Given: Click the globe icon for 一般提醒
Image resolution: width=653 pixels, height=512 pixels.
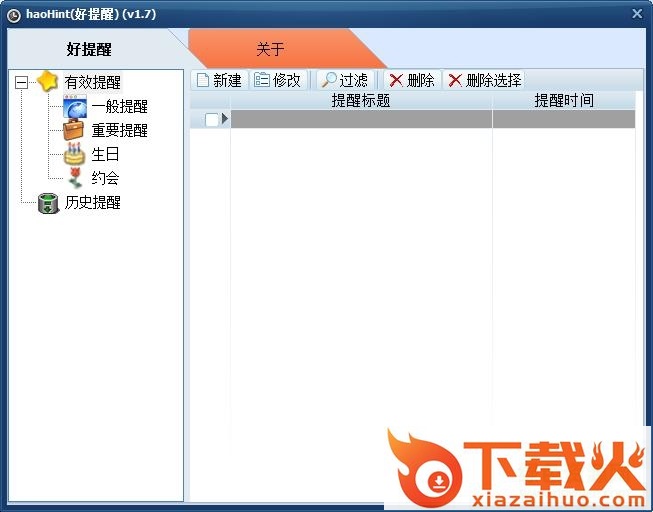Looking at the screenshot, I should (75, 106).
